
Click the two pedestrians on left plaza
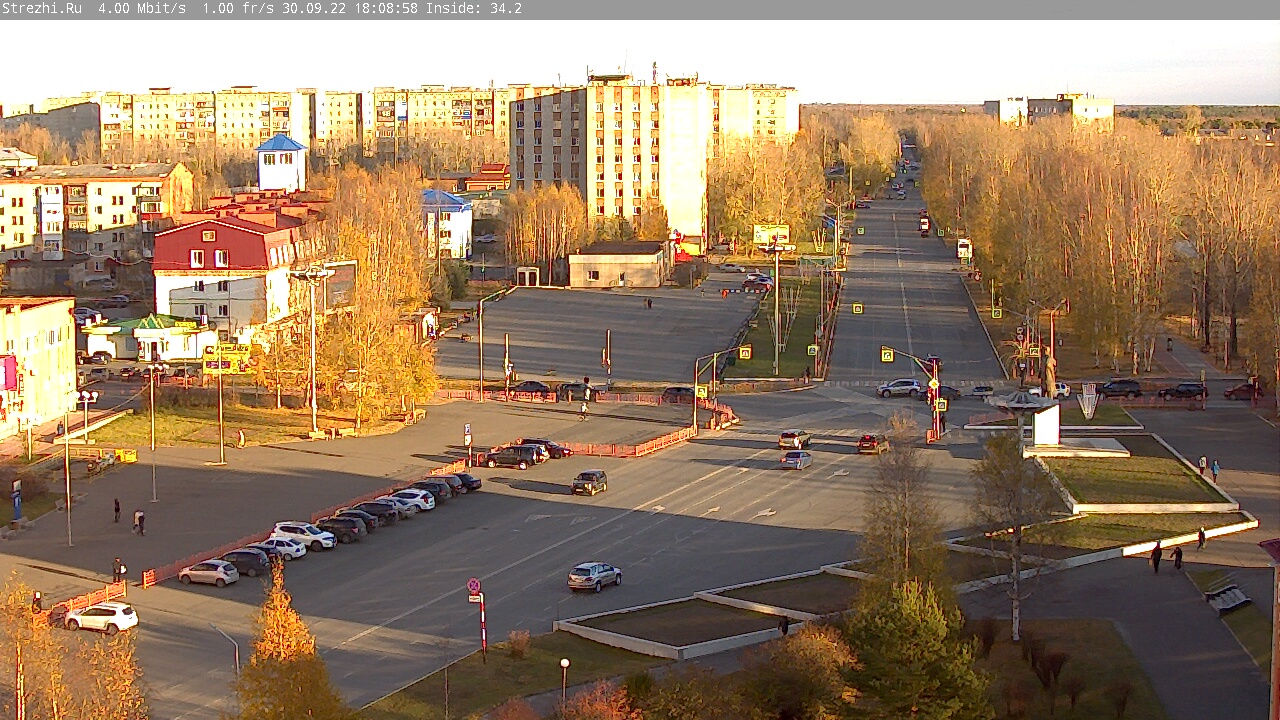[x=128, y=517]
